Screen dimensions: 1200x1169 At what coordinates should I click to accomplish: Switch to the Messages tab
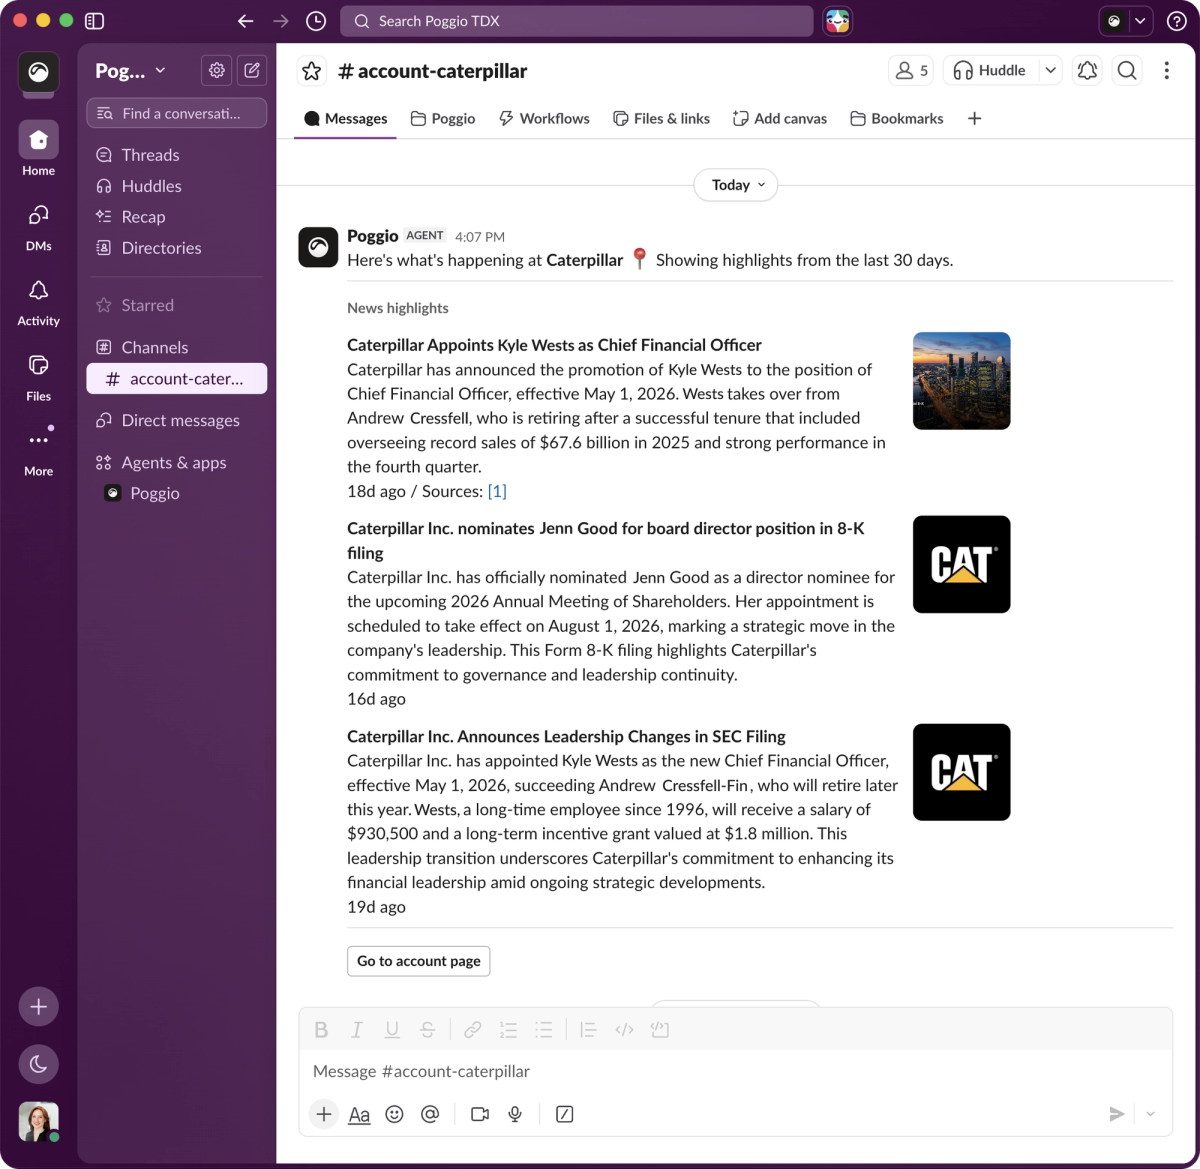click(x=346, y=118)
